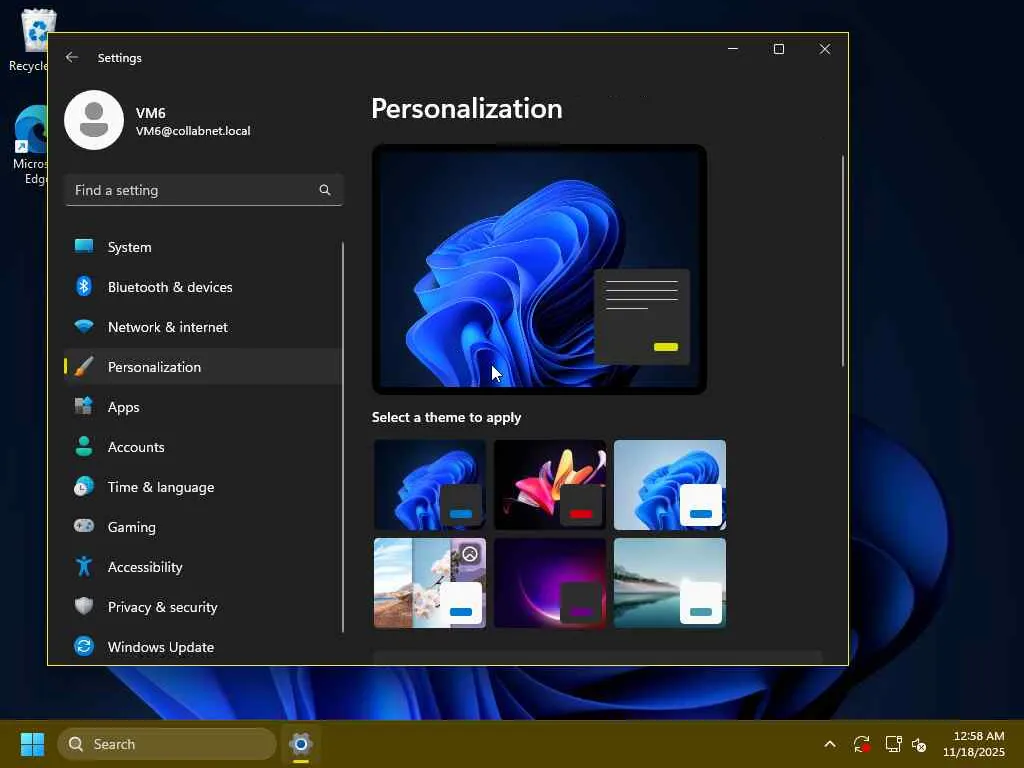Image resolution: width=1024 pixels, height=768 pixels.
Task: Go to Time & language settings
Action: [202, 487]
